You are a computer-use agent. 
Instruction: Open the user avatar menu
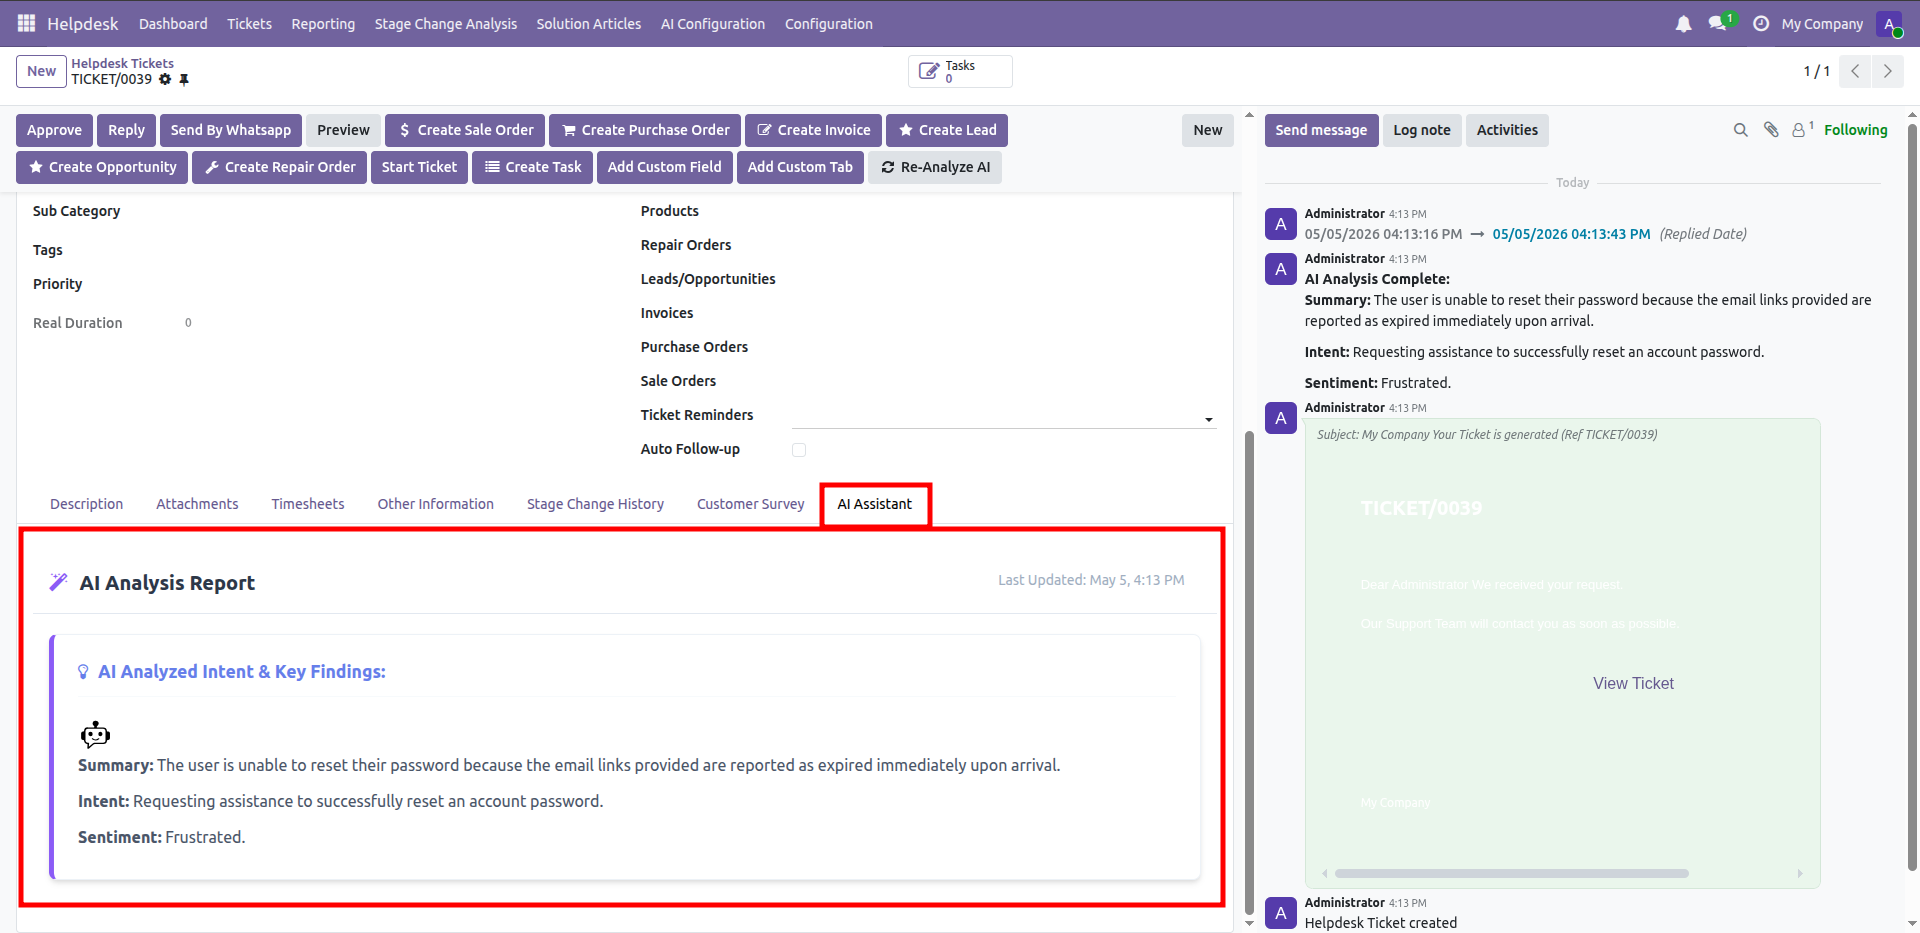[1889, 24]
